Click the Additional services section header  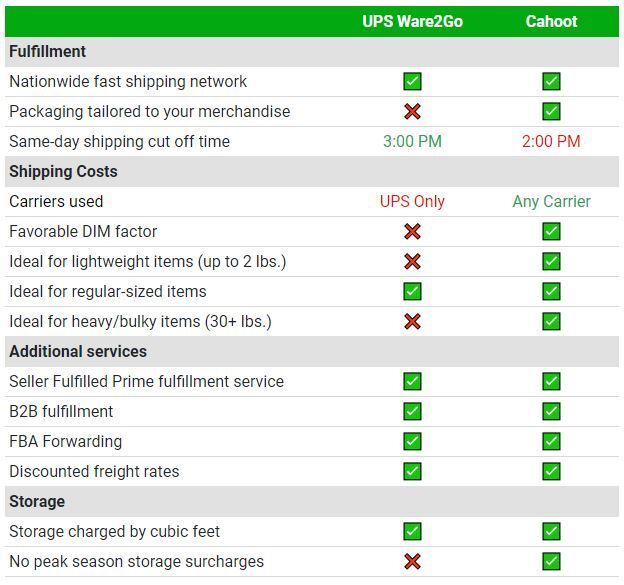(78, 351)
